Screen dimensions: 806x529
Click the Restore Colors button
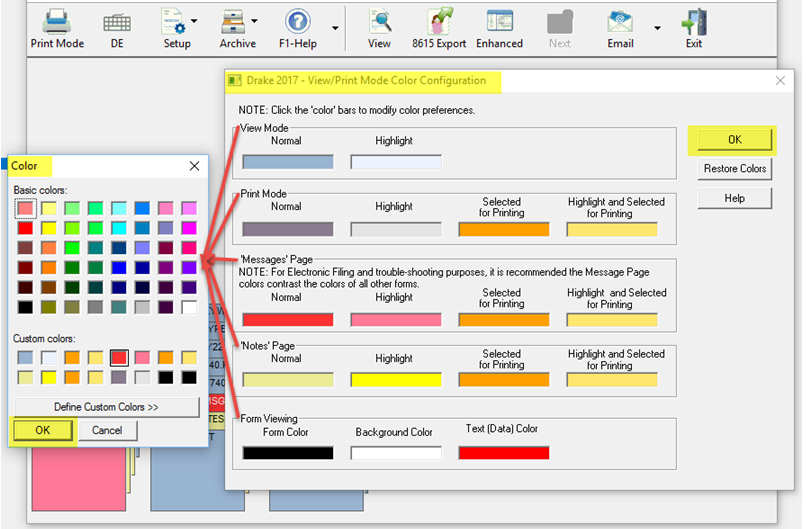coord(734,169)
